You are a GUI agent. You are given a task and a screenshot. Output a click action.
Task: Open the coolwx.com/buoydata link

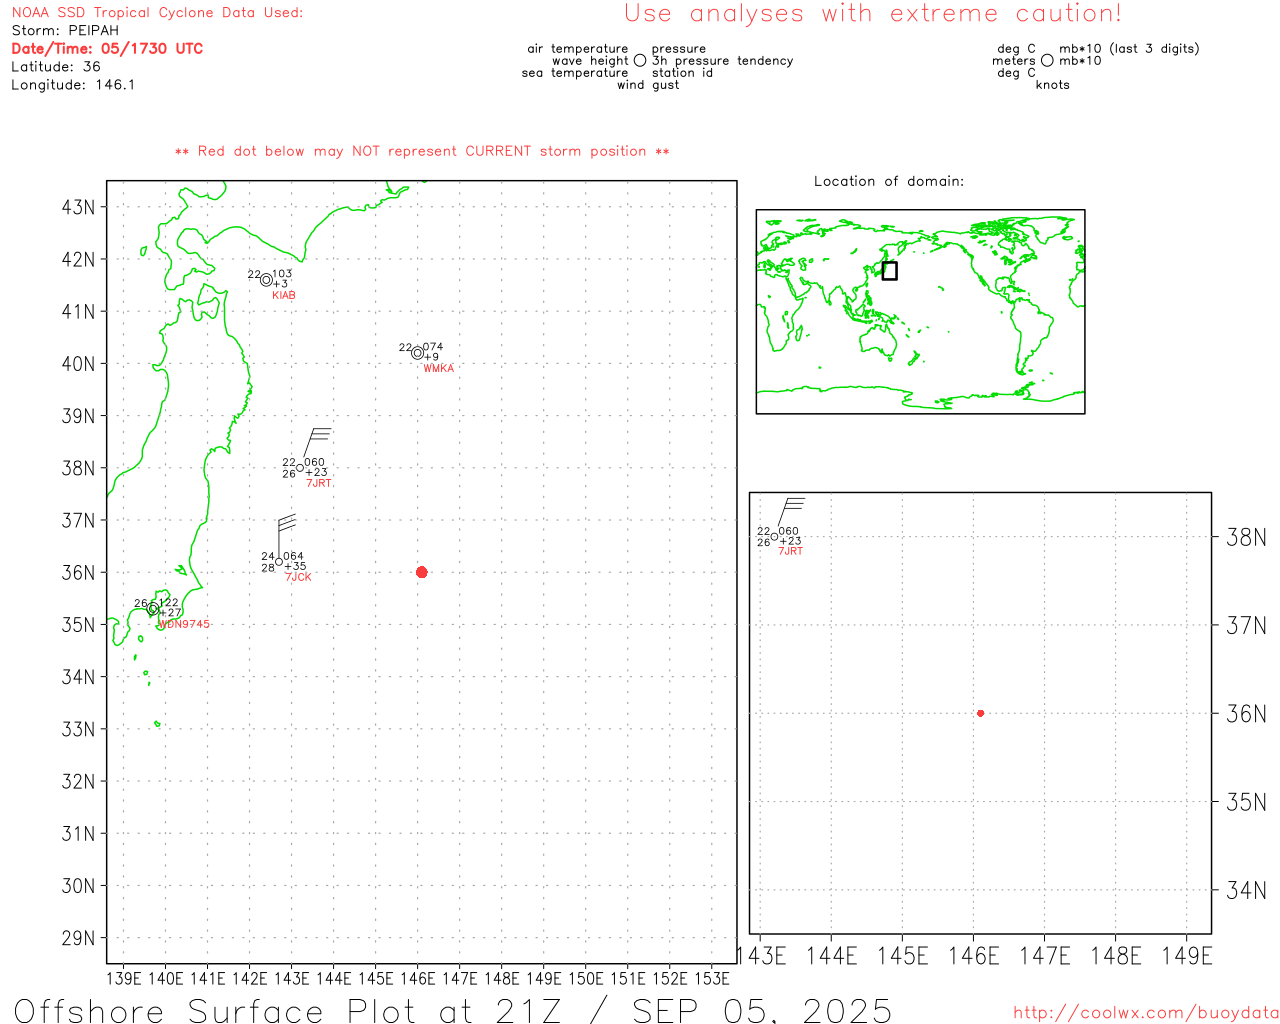coord(1146,1012)
